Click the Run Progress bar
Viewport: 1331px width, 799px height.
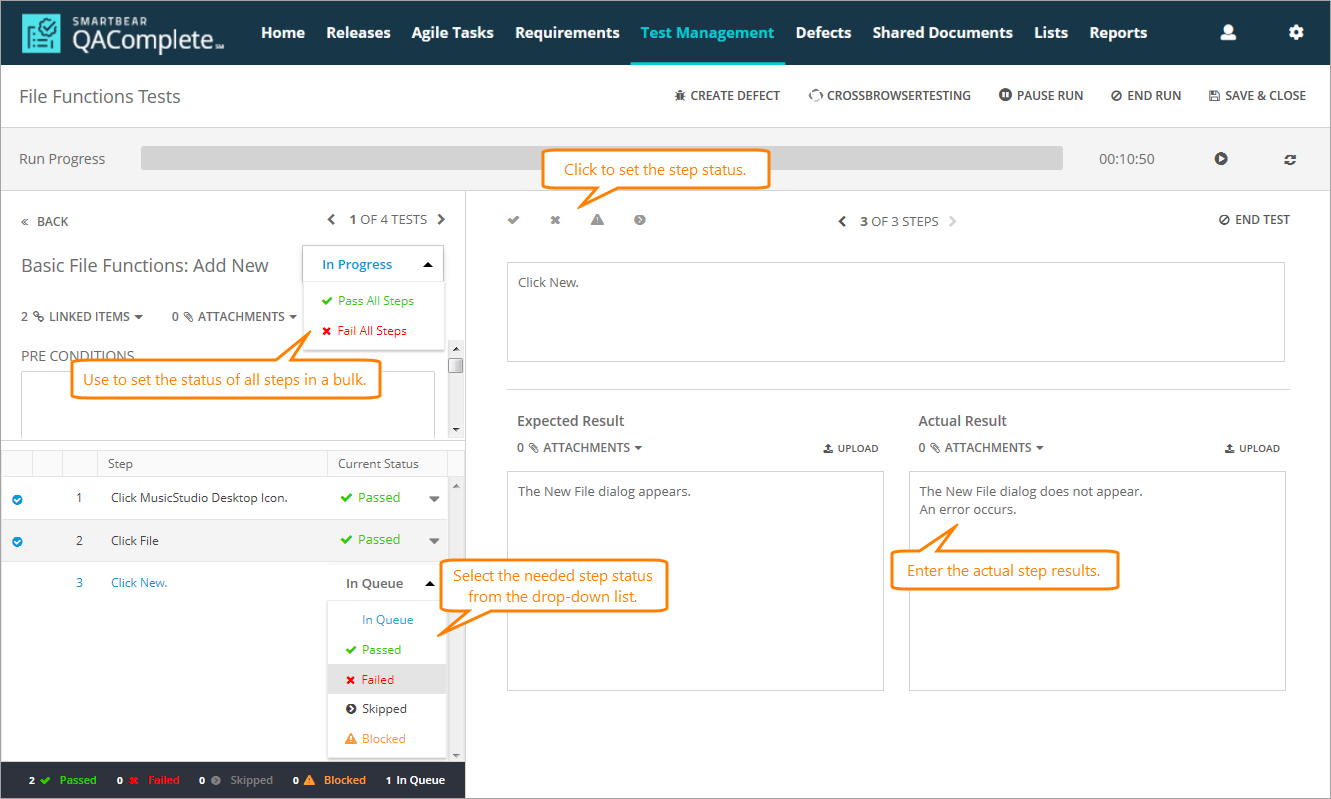tap(601, 159)
